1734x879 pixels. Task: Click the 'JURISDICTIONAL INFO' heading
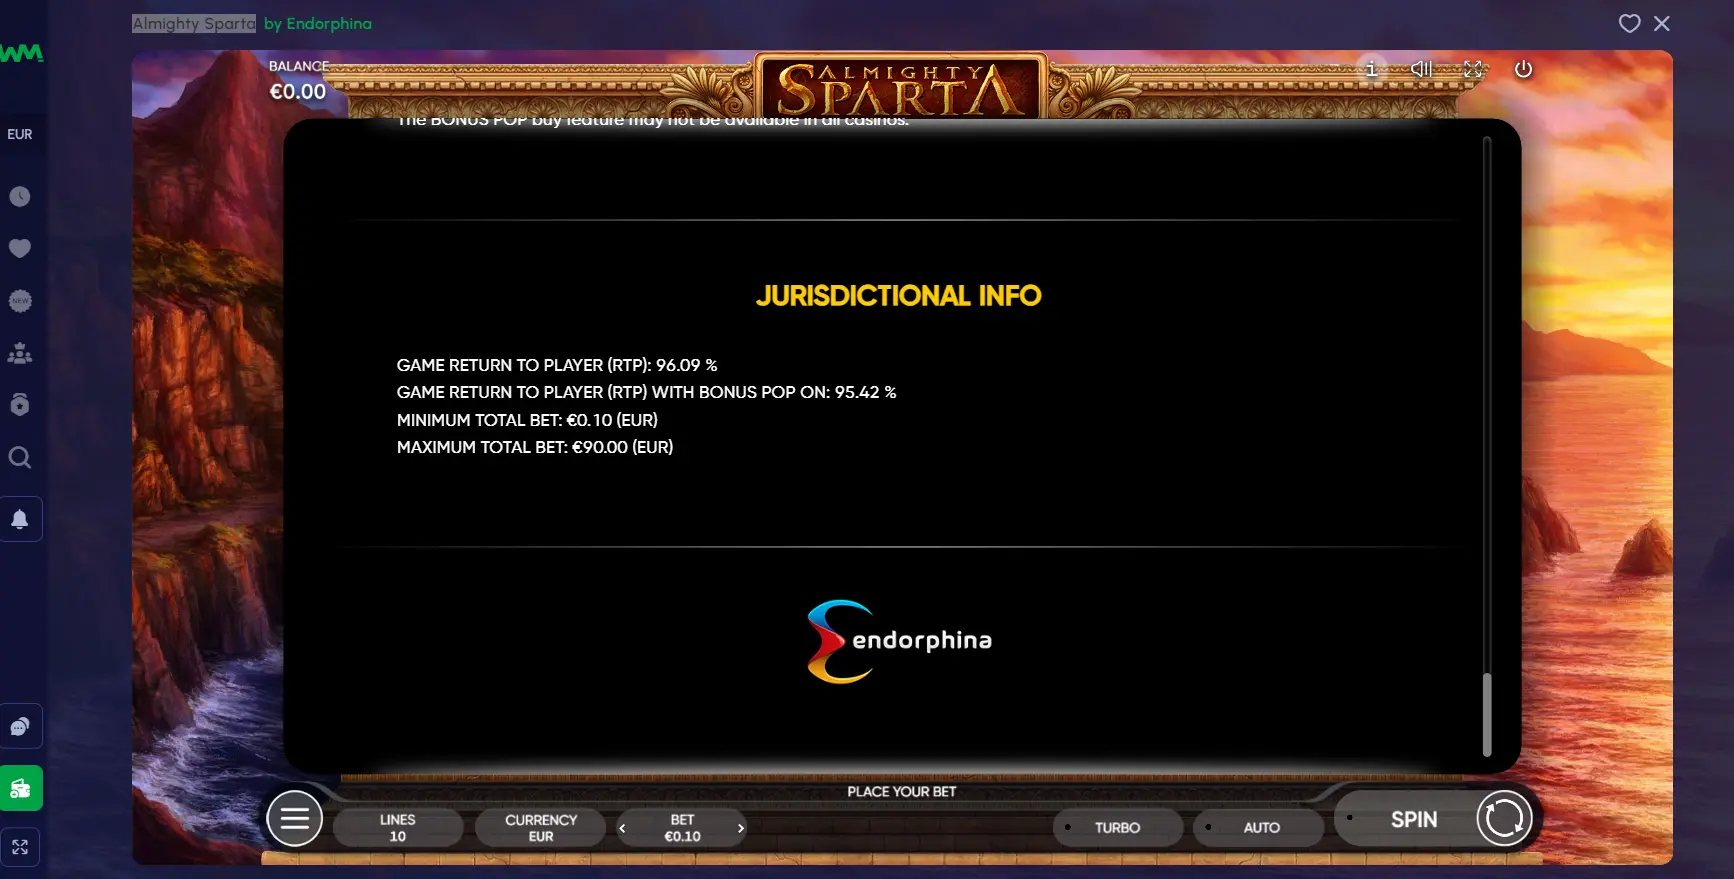[x=898, y=296]
